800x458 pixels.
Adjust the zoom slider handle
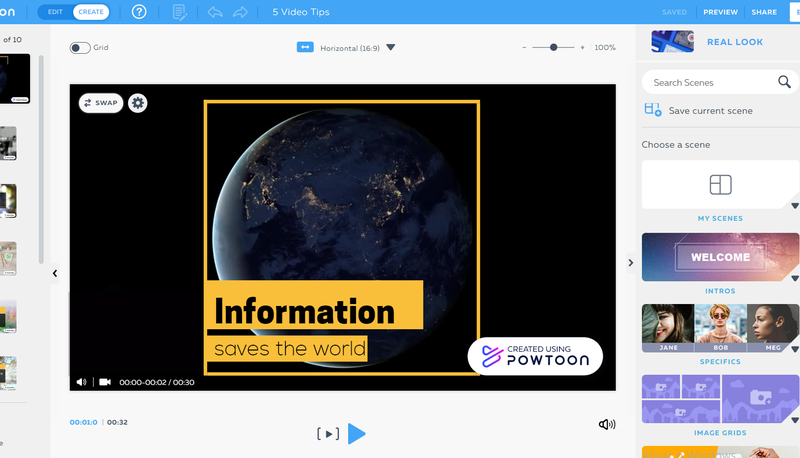point(554,47)
